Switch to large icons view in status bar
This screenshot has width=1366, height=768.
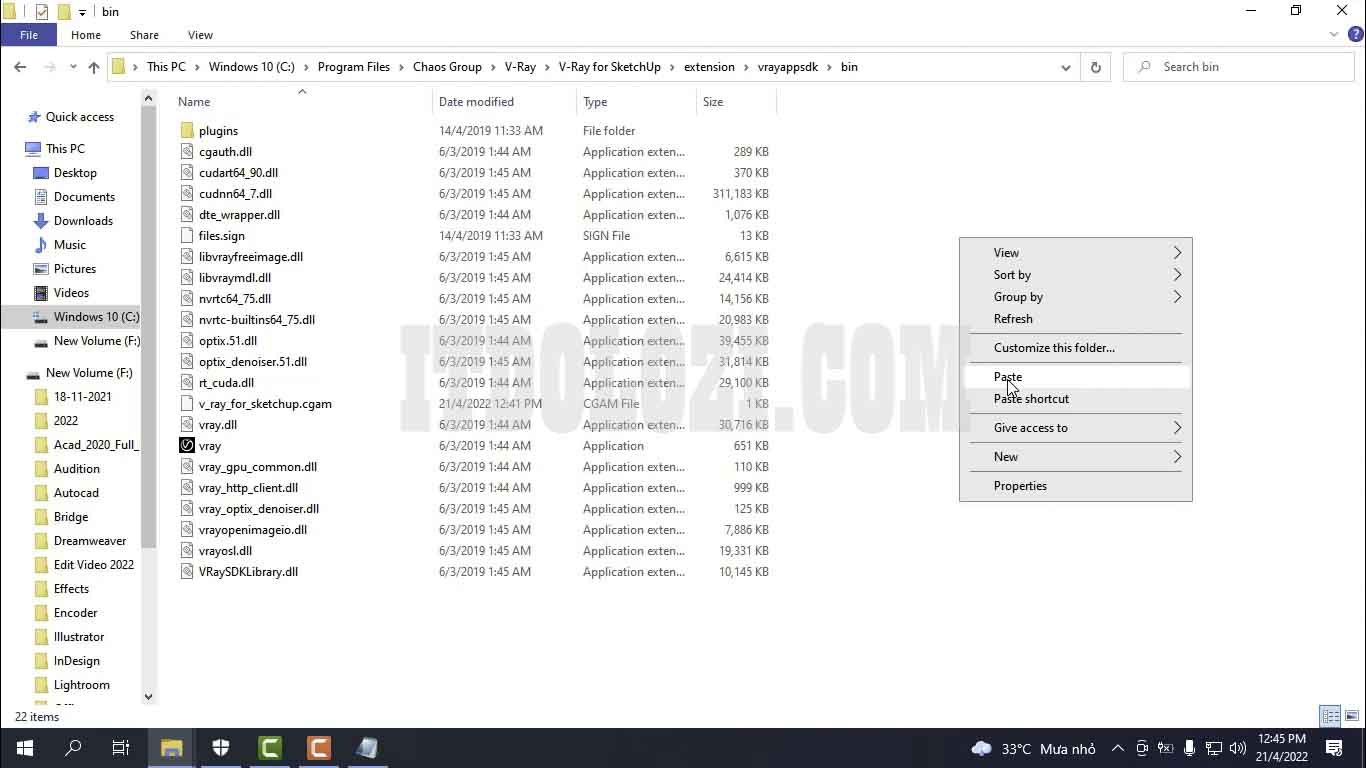1352,716
